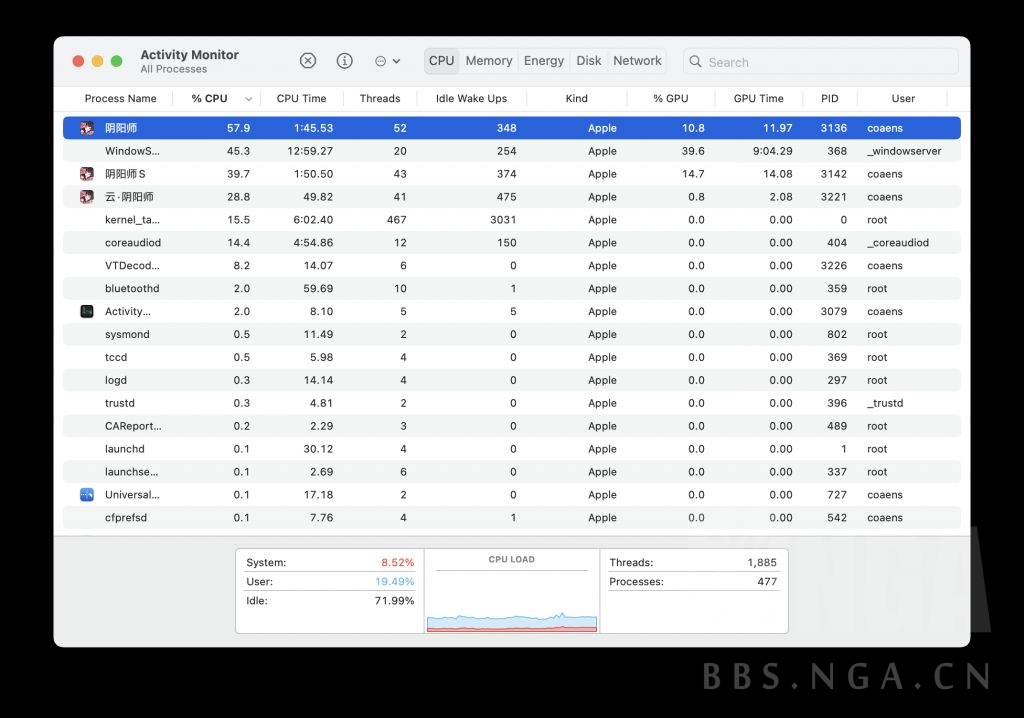Open the Disk tab
The width and height of the screenshot is (1024, 718).
589,61
